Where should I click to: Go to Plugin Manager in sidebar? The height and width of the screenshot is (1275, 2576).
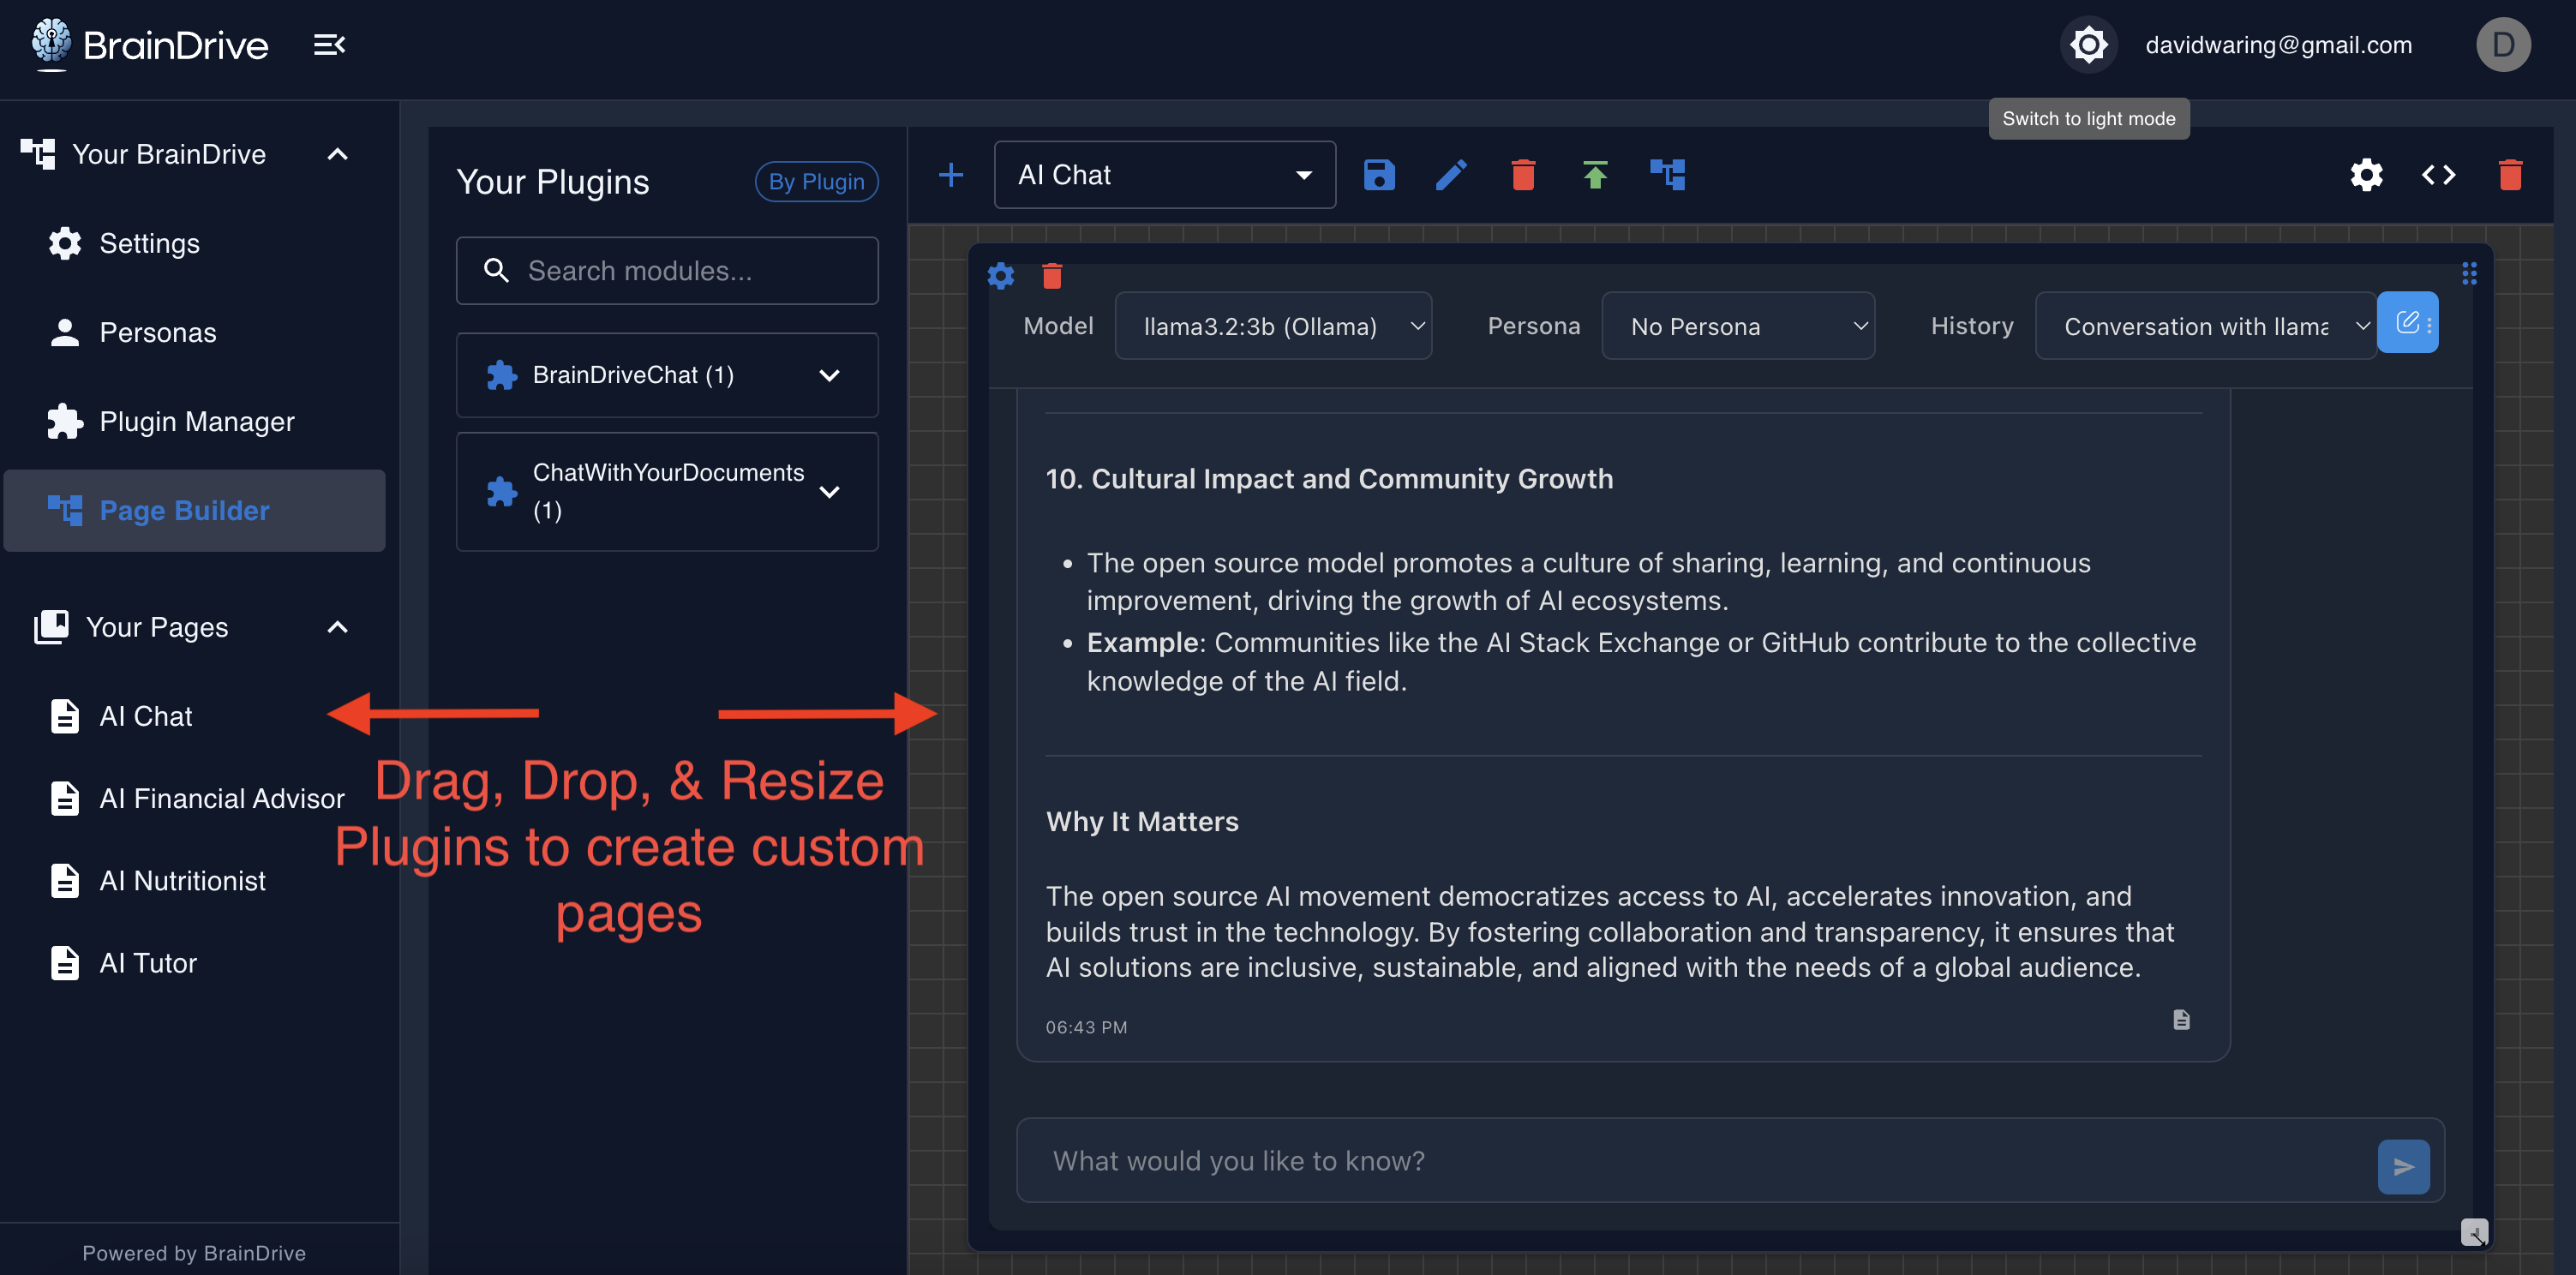tap(196, 422)
